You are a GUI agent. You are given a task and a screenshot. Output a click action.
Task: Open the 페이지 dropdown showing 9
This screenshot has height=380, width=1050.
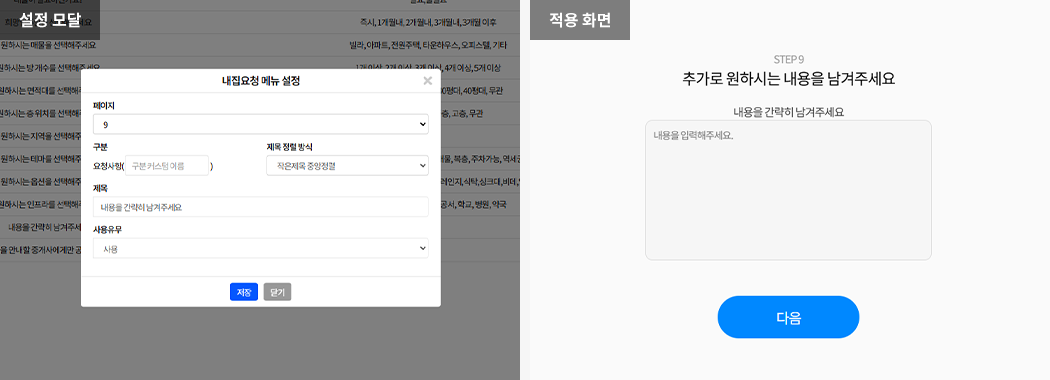point(260,124)
